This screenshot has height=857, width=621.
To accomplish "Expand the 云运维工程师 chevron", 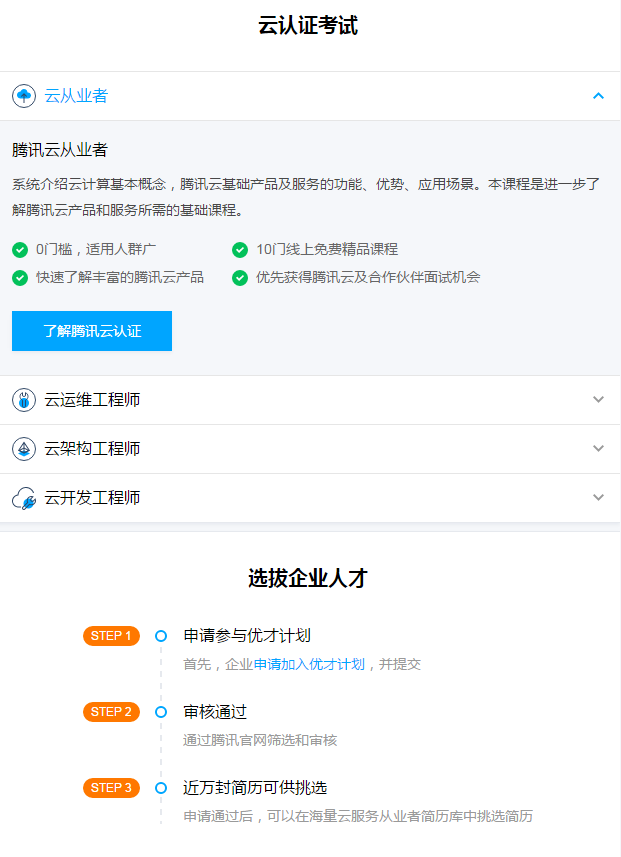I will click(x=598, y=400).
